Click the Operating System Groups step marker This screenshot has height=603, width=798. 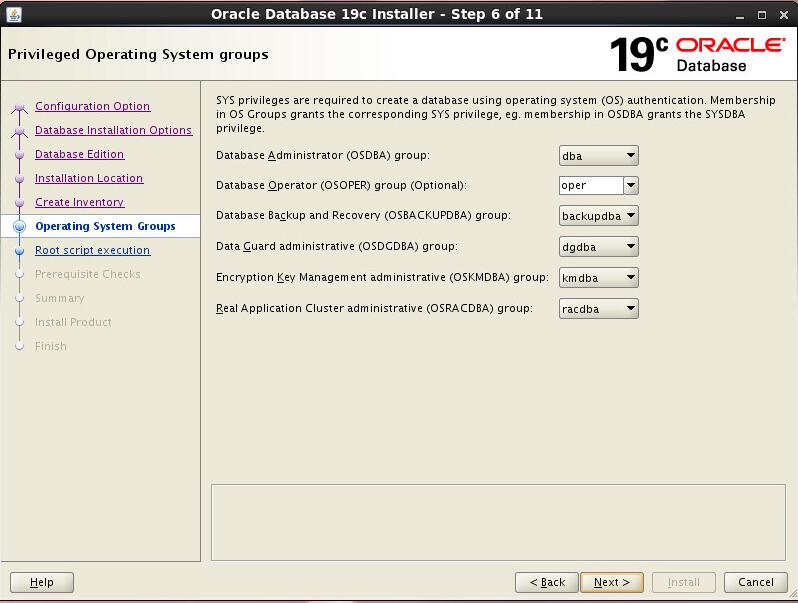click(x=19, y=227)
